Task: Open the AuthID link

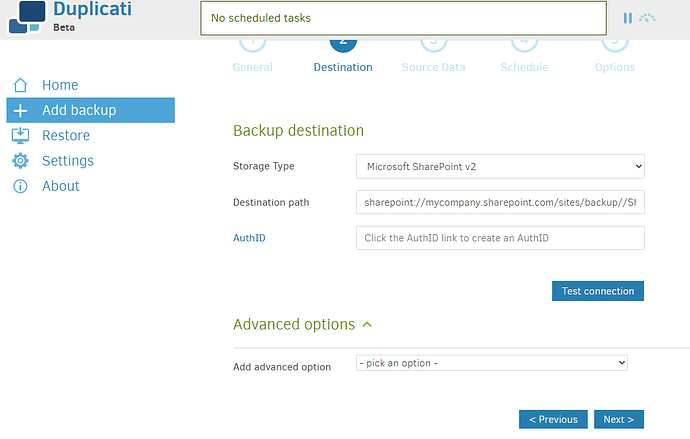Action: (x=249, y=238)
